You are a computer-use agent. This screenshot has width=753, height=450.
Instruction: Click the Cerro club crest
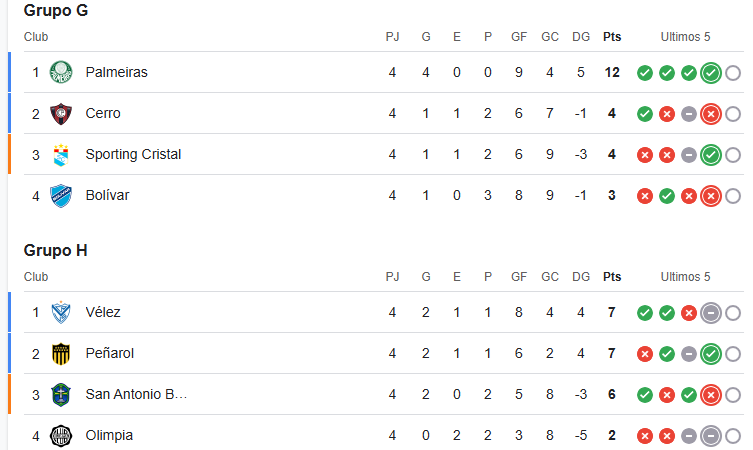point(61,114)
